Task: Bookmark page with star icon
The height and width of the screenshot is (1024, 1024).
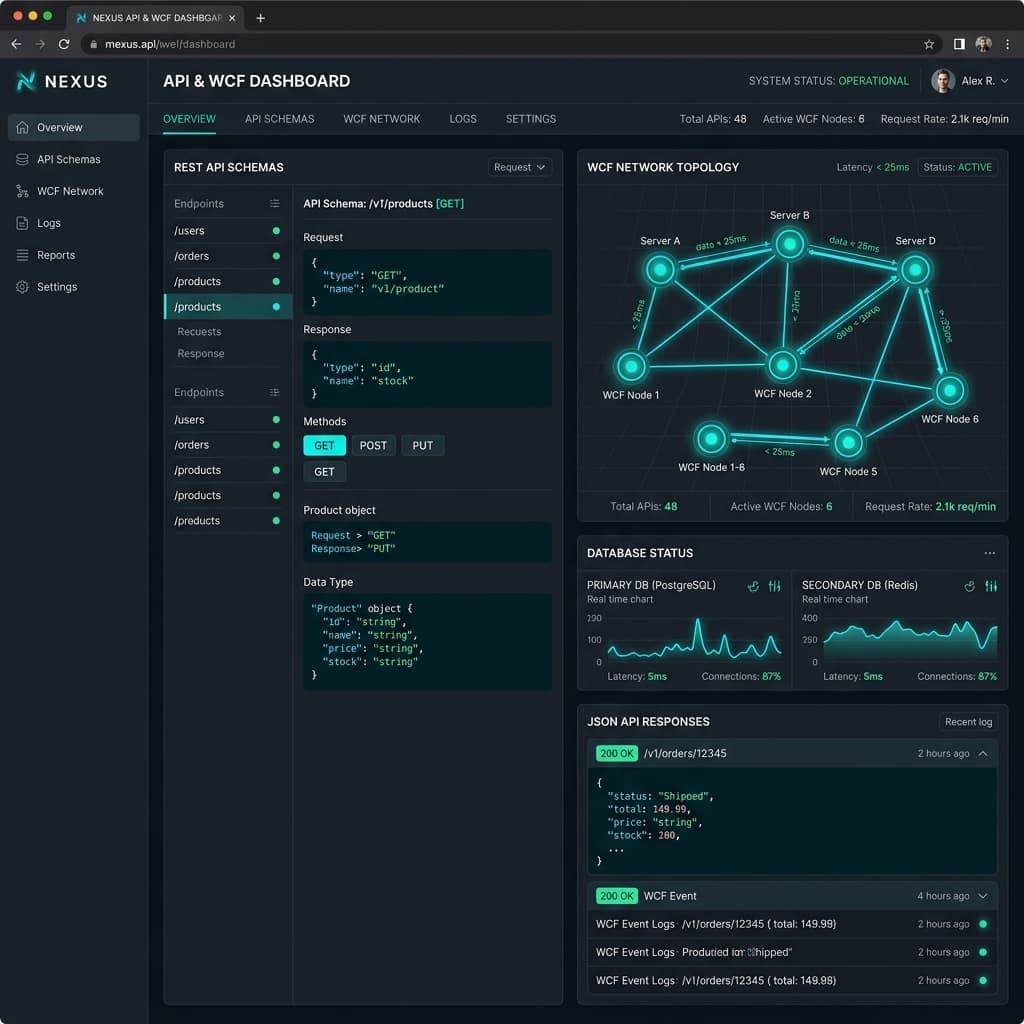Action: (x=929, y=44)
